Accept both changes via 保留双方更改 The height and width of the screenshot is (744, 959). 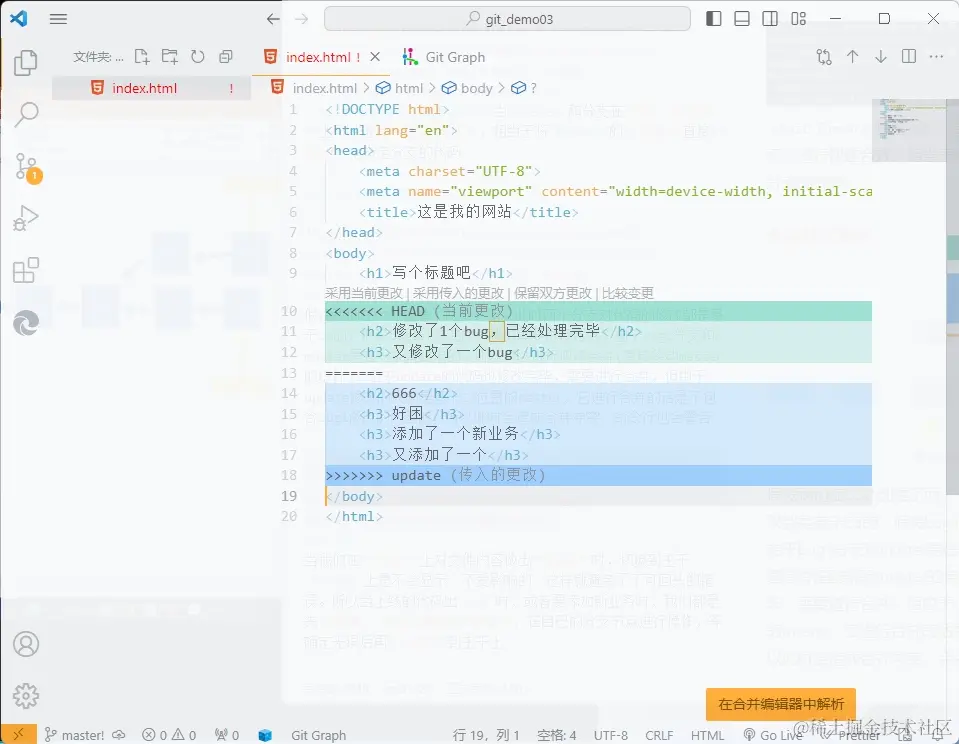(553, 293)
